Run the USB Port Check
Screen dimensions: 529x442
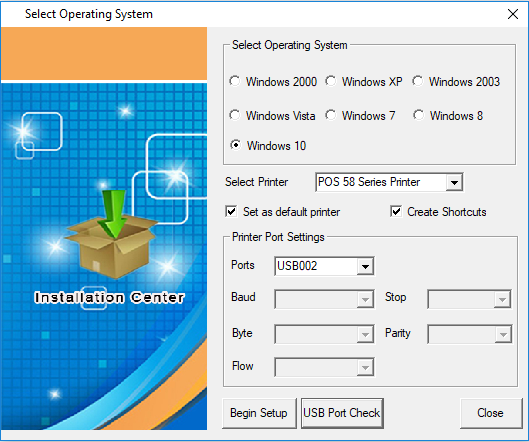[342, 413]
